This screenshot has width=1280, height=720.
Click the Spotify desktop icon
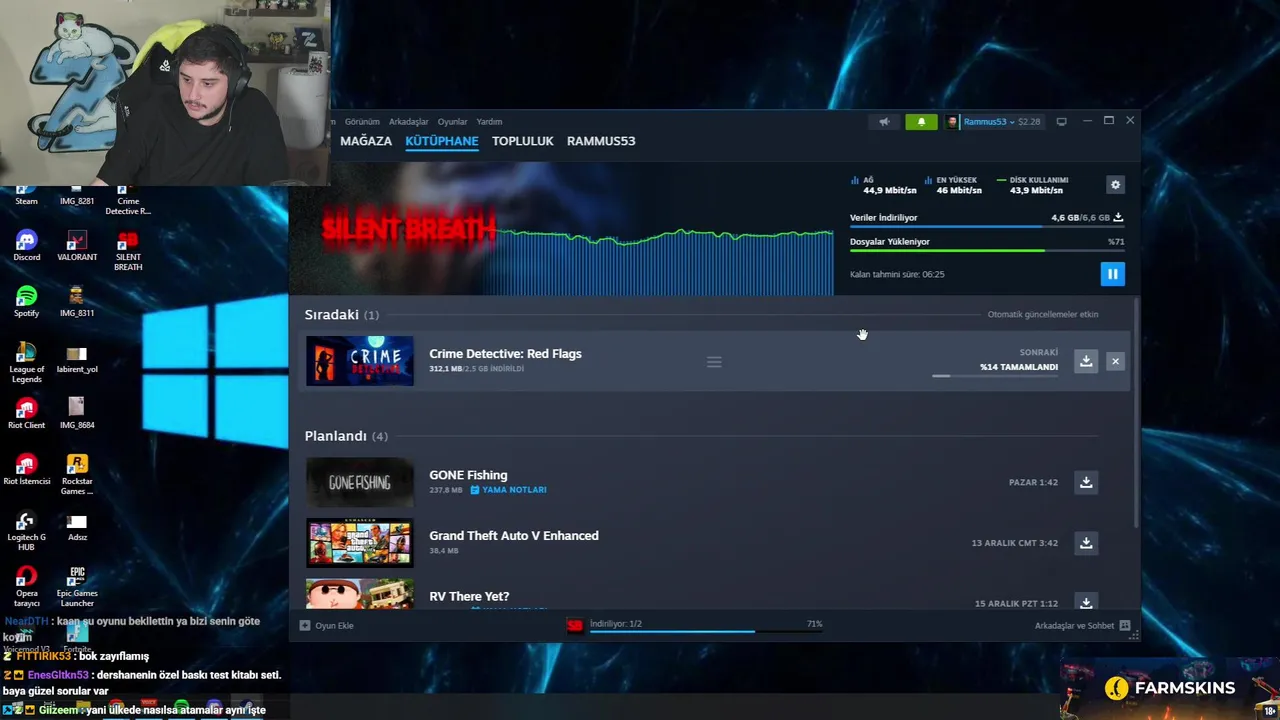(27, 302)
